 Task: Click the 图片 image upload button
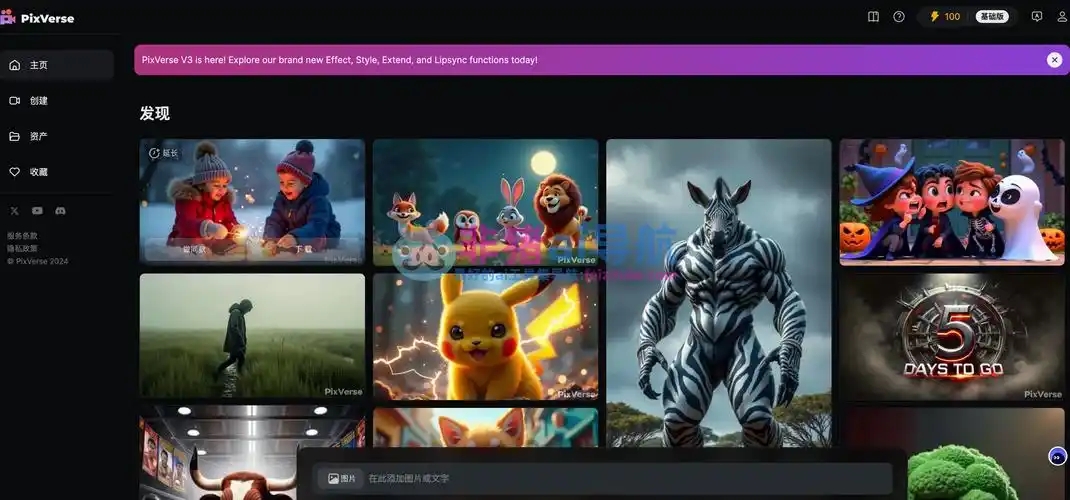tap(341, 479)
